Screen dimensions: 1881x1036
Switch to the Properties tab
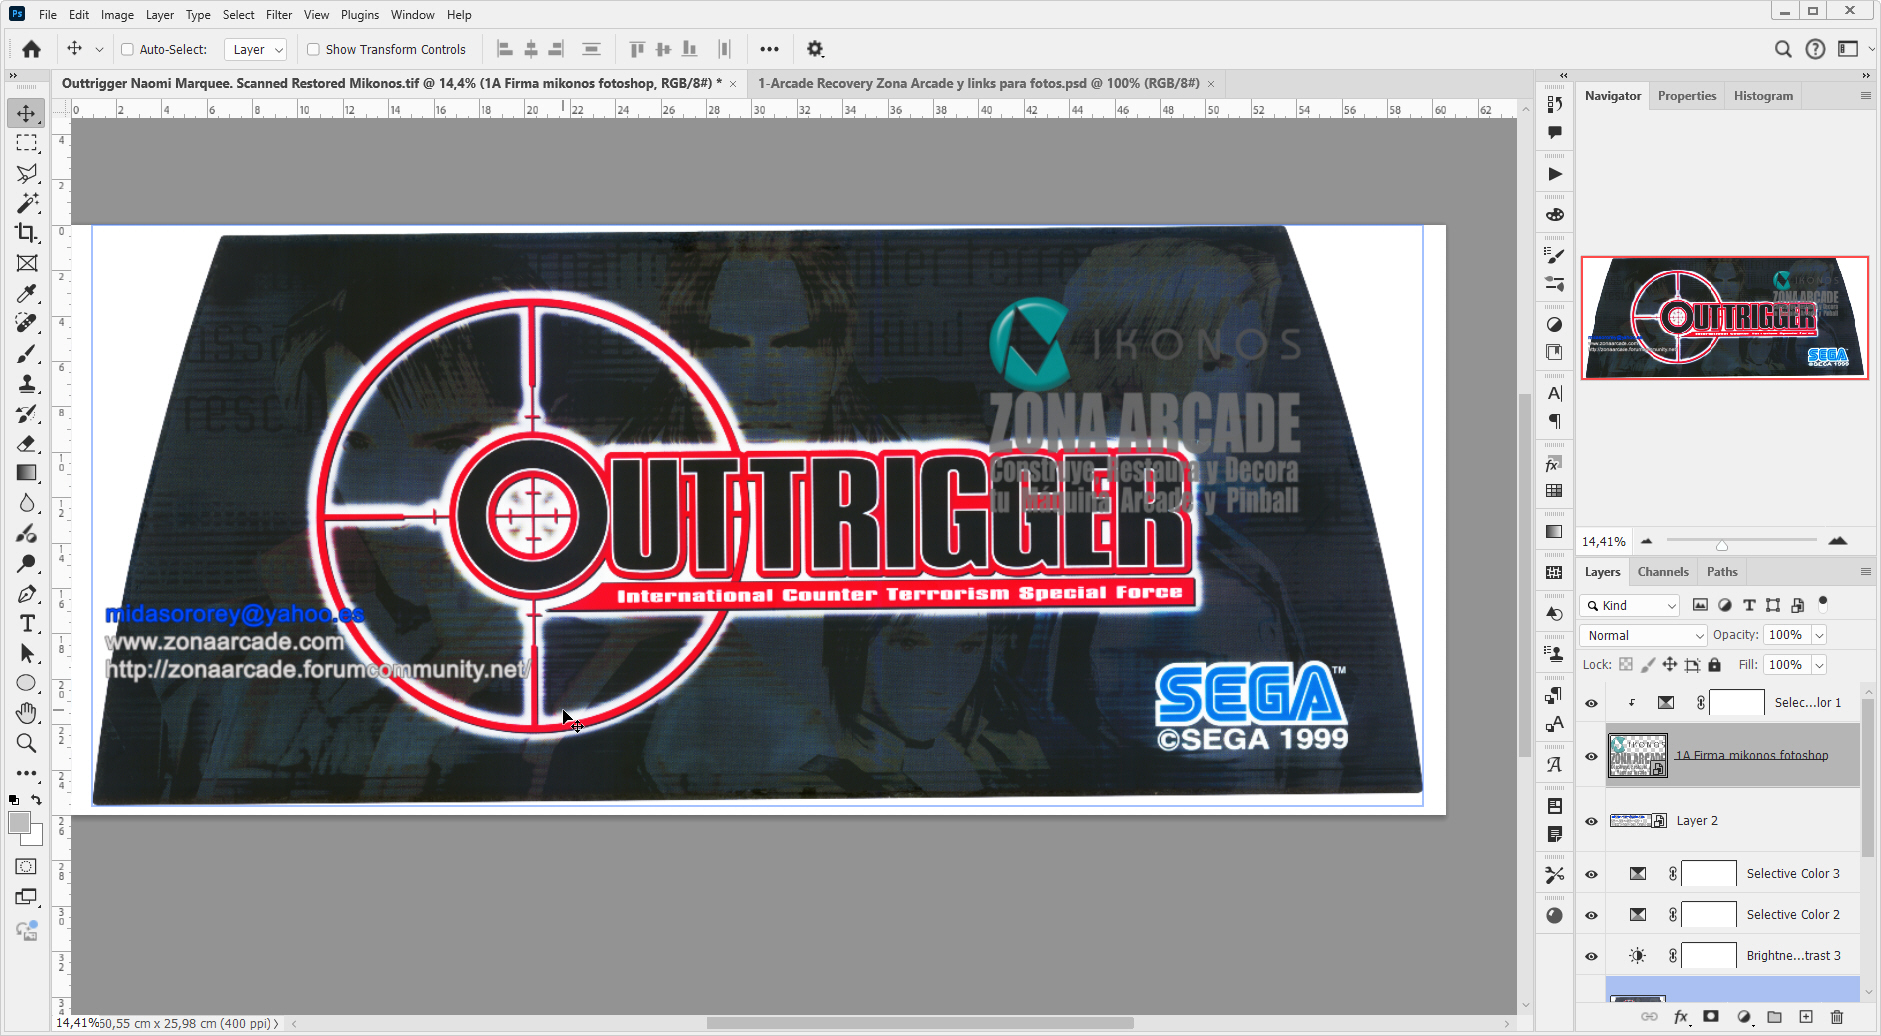[1687, 96]
